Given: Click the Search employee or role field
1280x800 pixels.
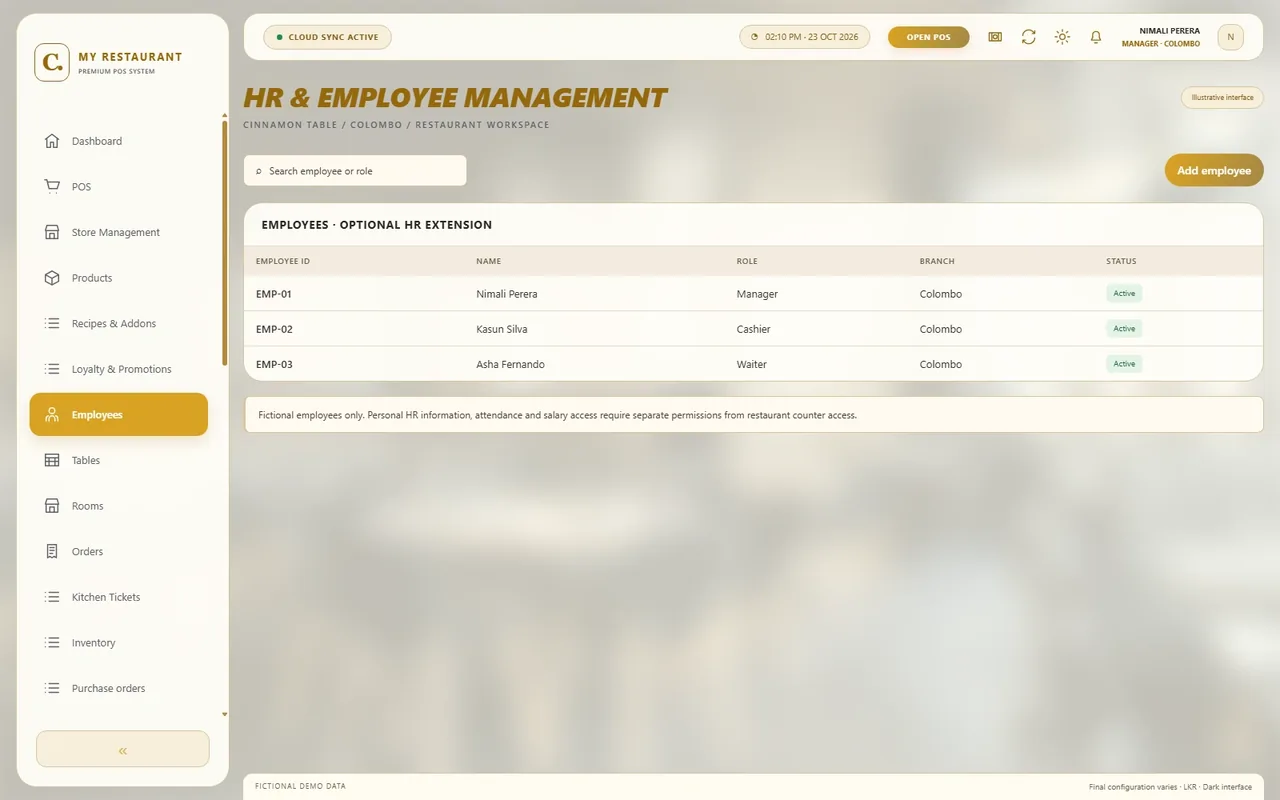Looking at the screenshot, I should coord(355,170).
